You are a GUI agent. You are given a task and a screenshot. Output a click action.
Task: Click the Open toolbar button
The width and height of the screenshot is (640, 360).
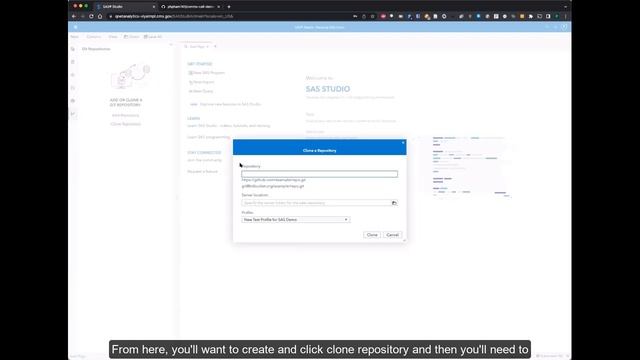point(131,37)
